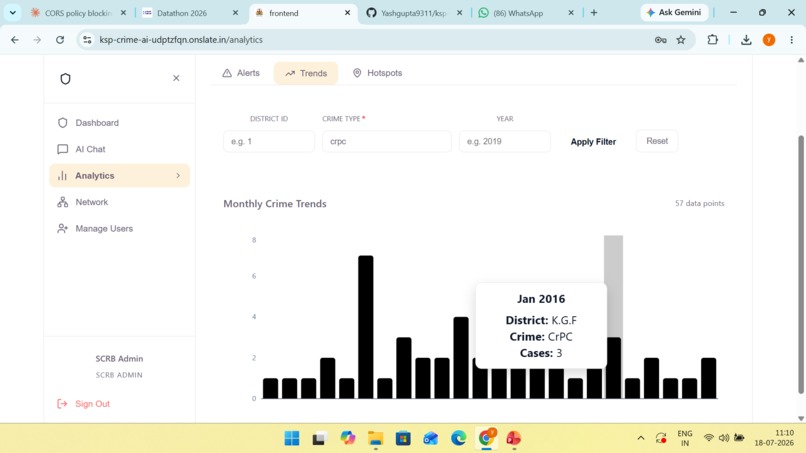Open Manage Users in the sidebar
Viewport: 806px width, 453px height.
tap(104, 228)
